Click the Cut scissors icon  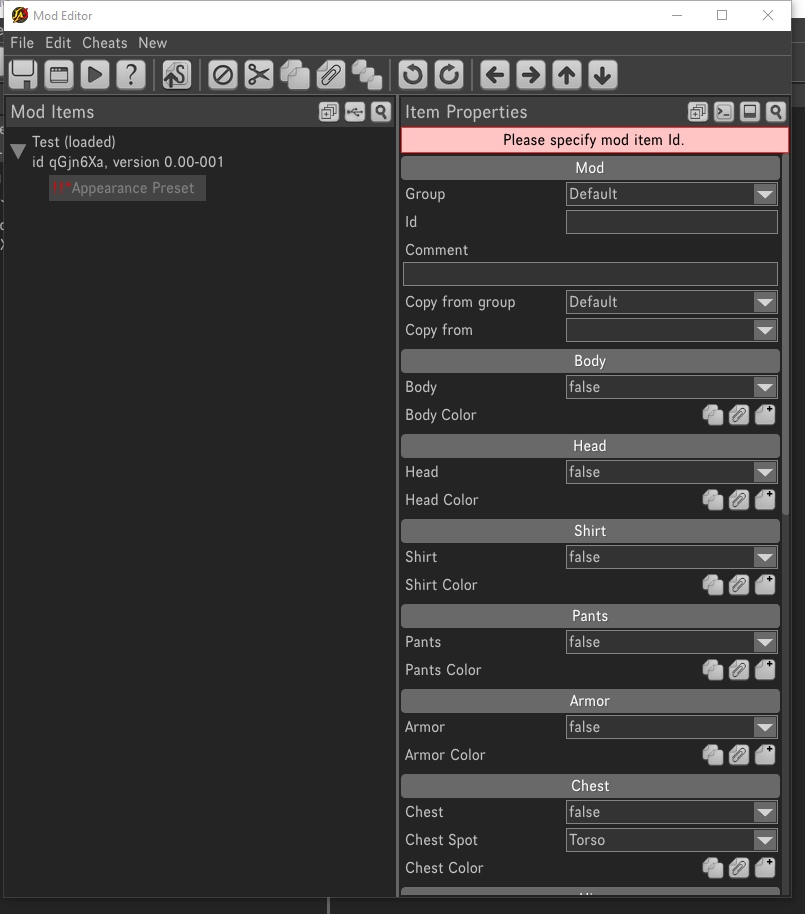pyautogui.click(x=259, y=74)
